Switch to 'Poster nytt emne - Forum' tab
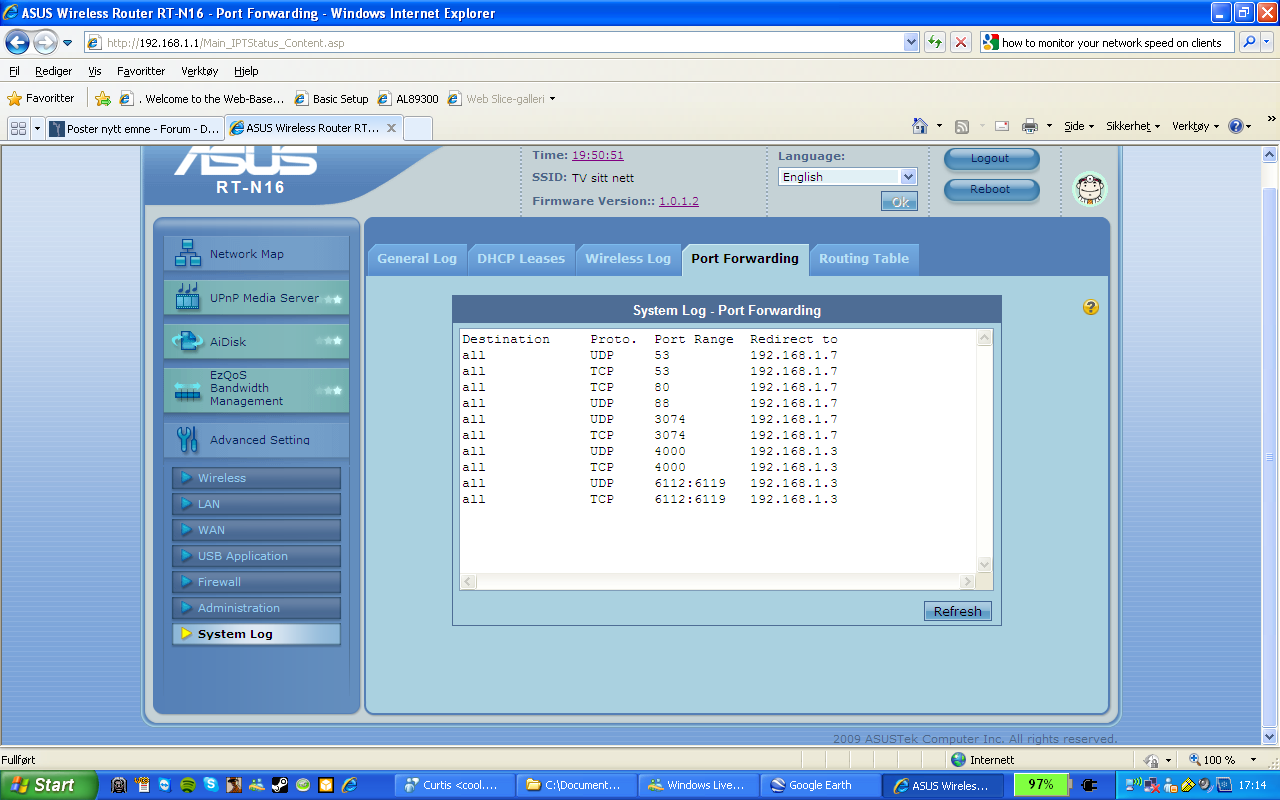1280x800 pixels. pos(135,128)
